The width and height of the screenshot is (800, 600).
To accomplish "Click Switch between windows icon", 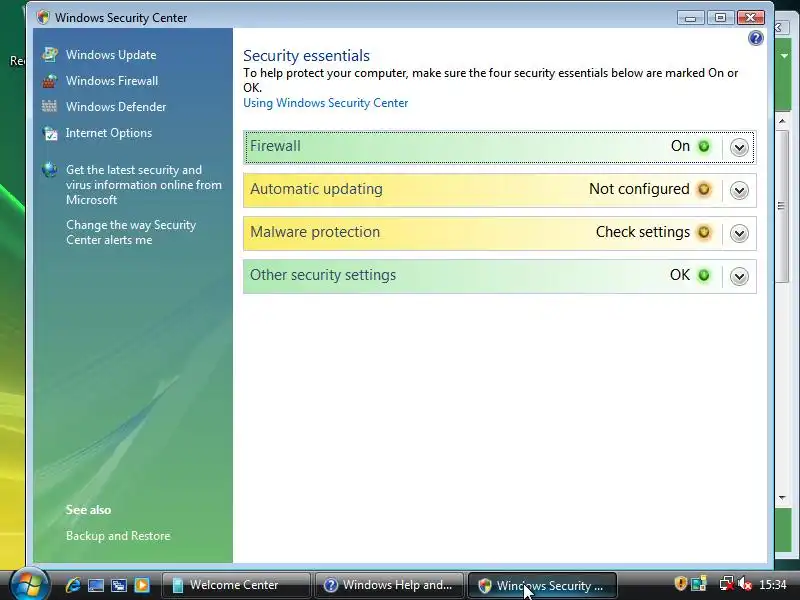I will (119, 585).
